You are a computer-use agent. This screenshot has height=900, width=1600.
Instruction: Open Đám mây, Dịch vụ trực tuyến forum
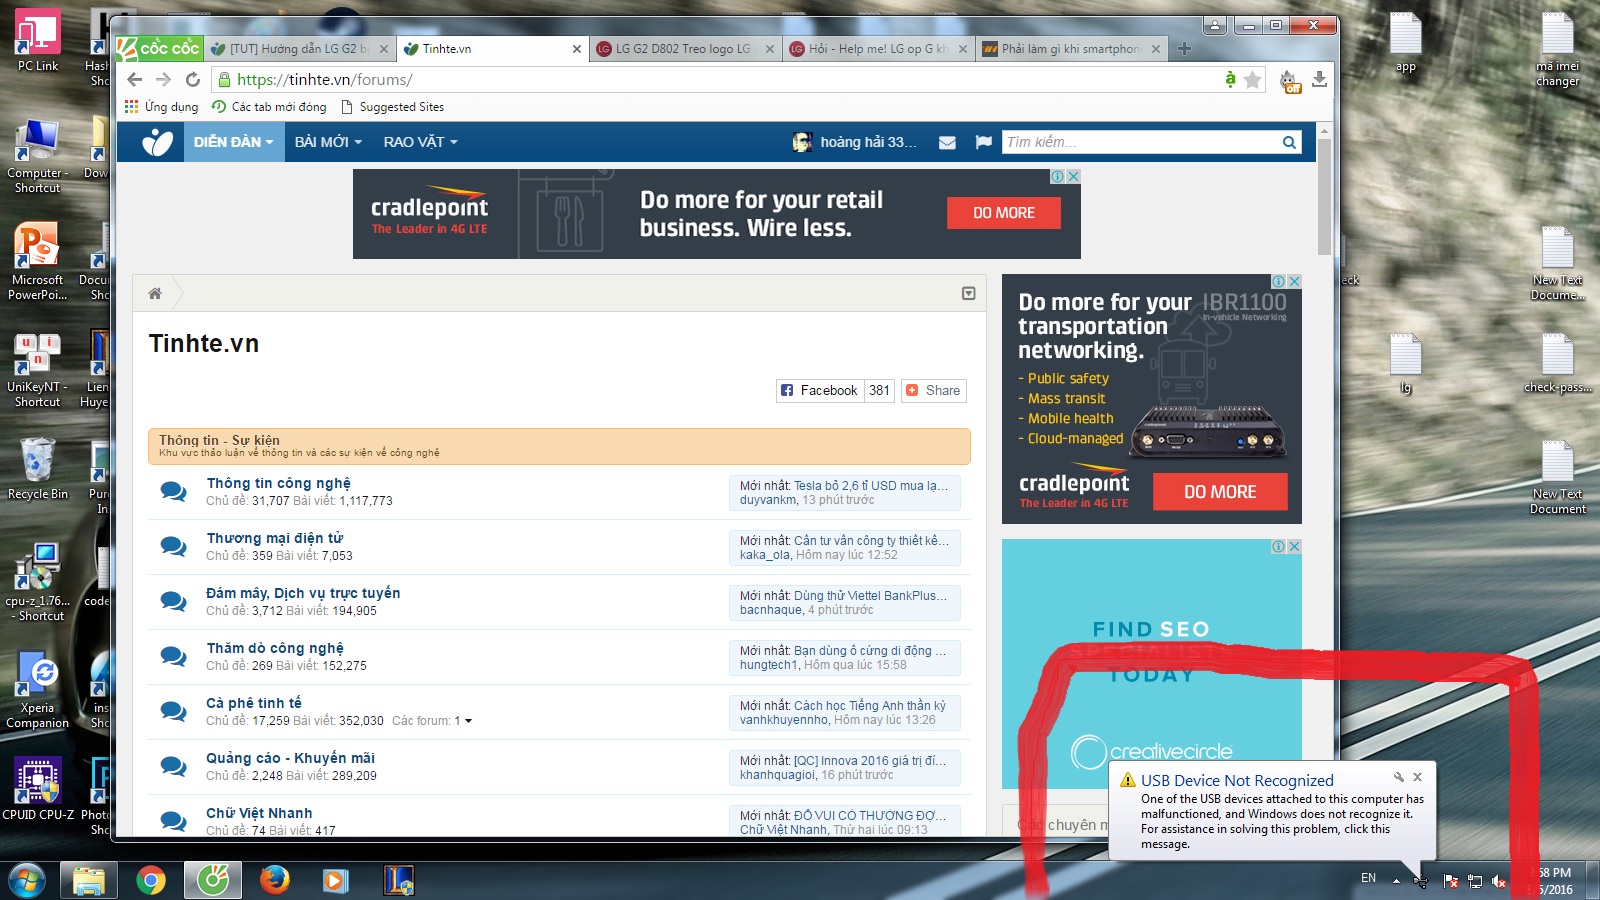point(303,593)
